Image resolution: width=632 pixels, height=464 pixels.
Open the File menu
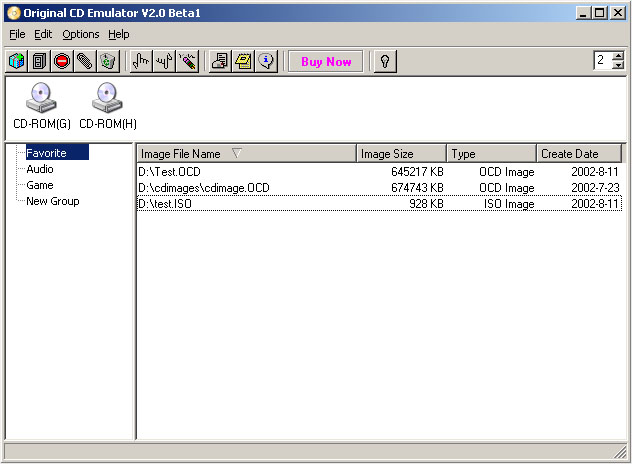pyautogui.click(x=17, y=34)
